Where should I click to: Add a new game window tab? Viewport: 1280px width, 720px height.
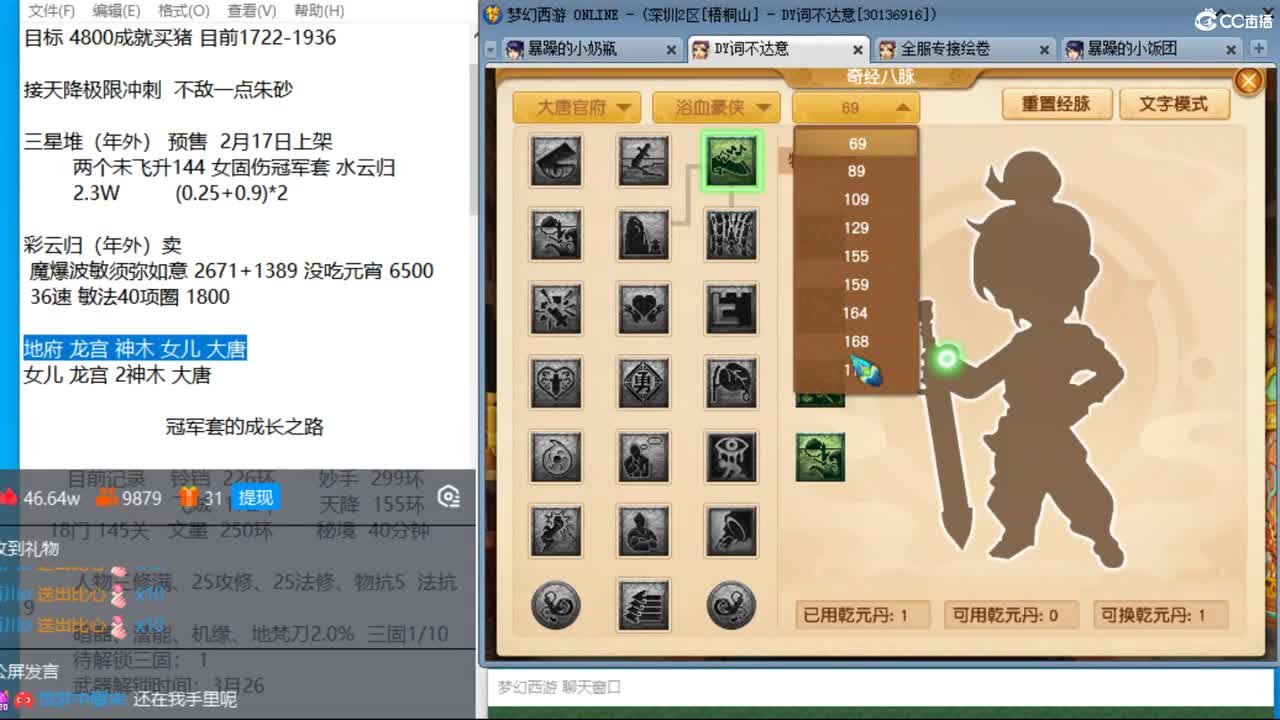point(1258,48)
